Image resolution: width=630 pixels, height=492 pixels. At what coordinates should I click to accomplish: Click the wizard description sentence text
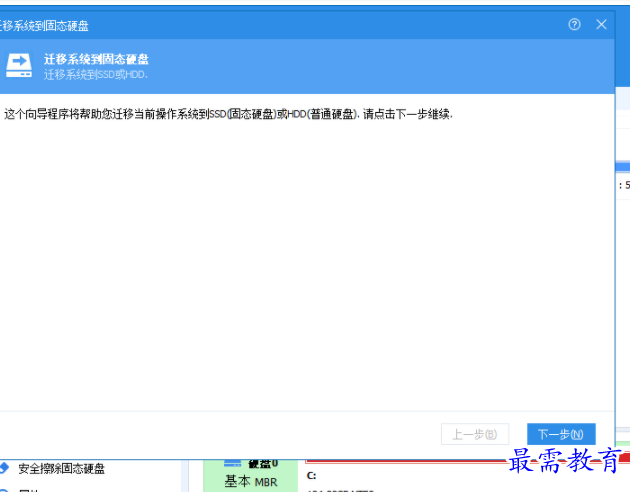[228, 114]
